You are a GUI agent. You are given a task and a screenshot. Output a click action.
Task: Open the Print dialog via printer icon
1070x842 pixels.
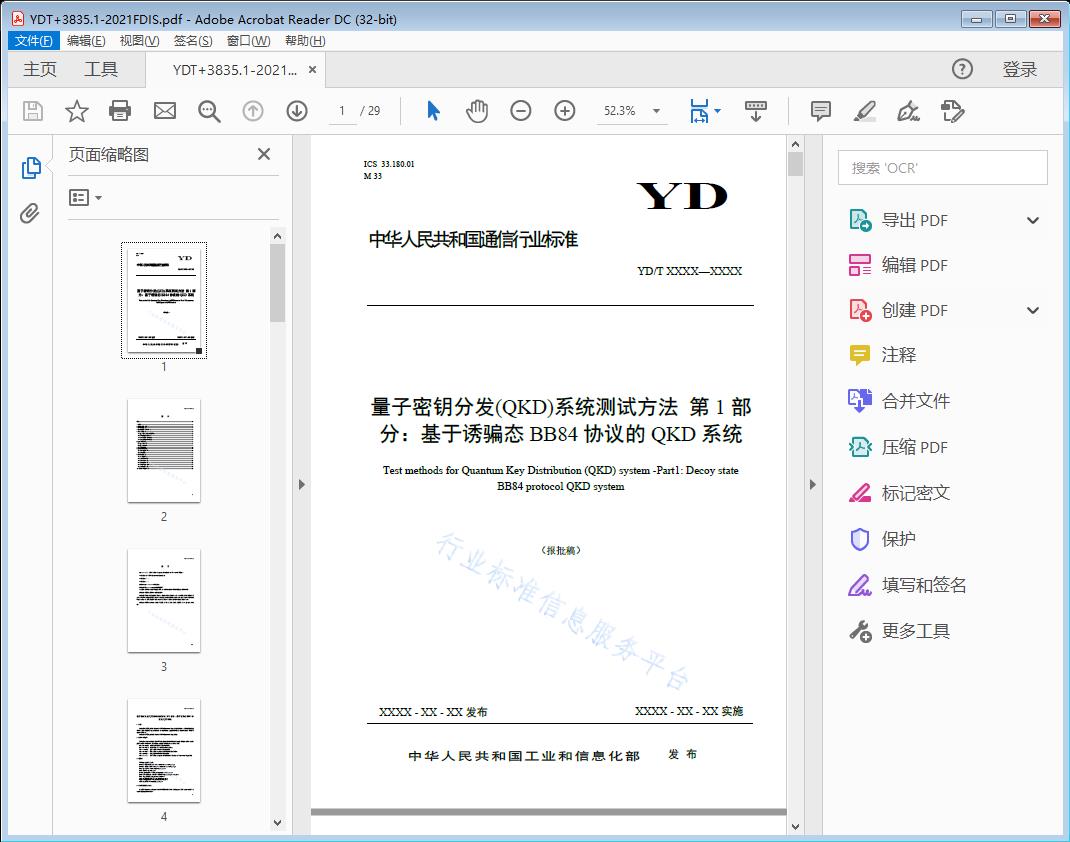[120, 111]
